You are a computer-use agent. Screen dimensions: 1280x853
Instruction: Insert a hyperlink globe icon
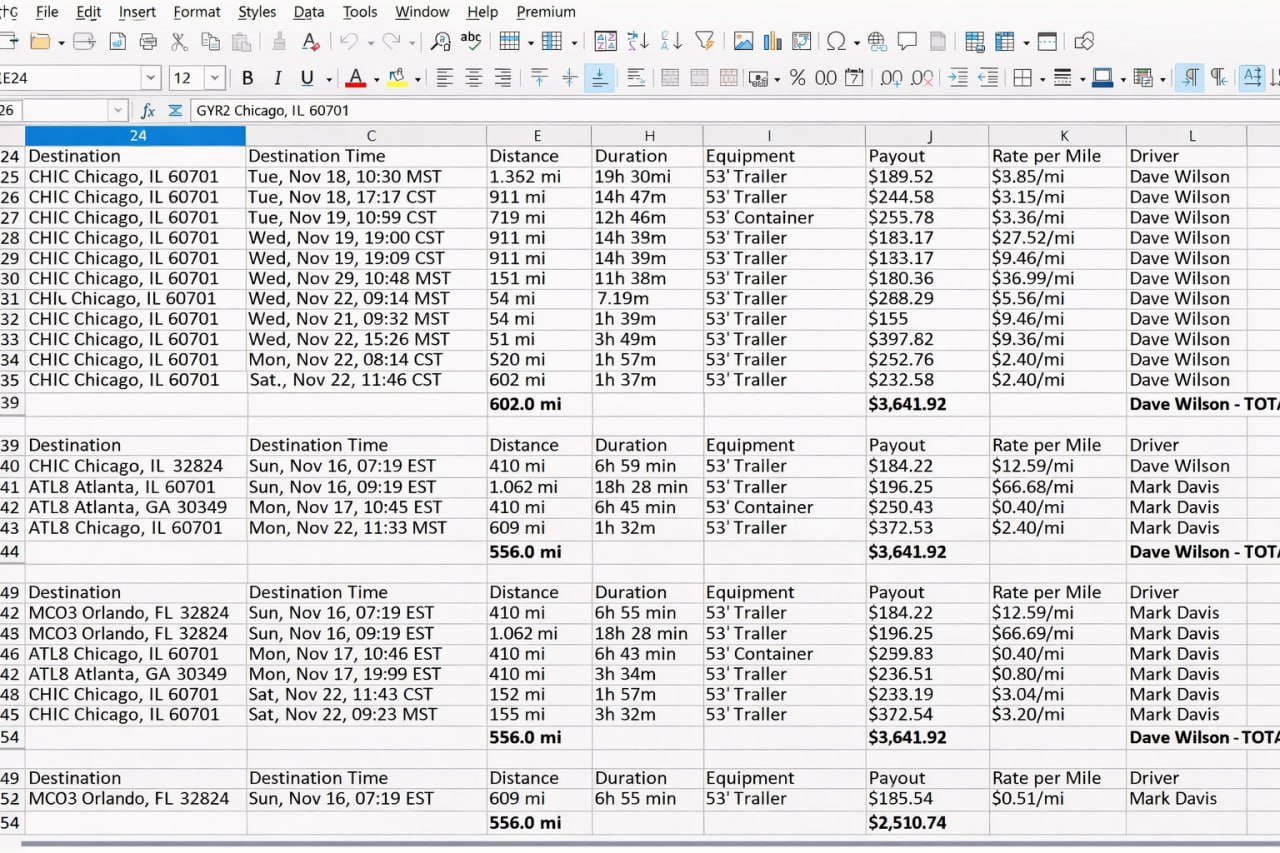pyautogui.click(x=877, y=42)
